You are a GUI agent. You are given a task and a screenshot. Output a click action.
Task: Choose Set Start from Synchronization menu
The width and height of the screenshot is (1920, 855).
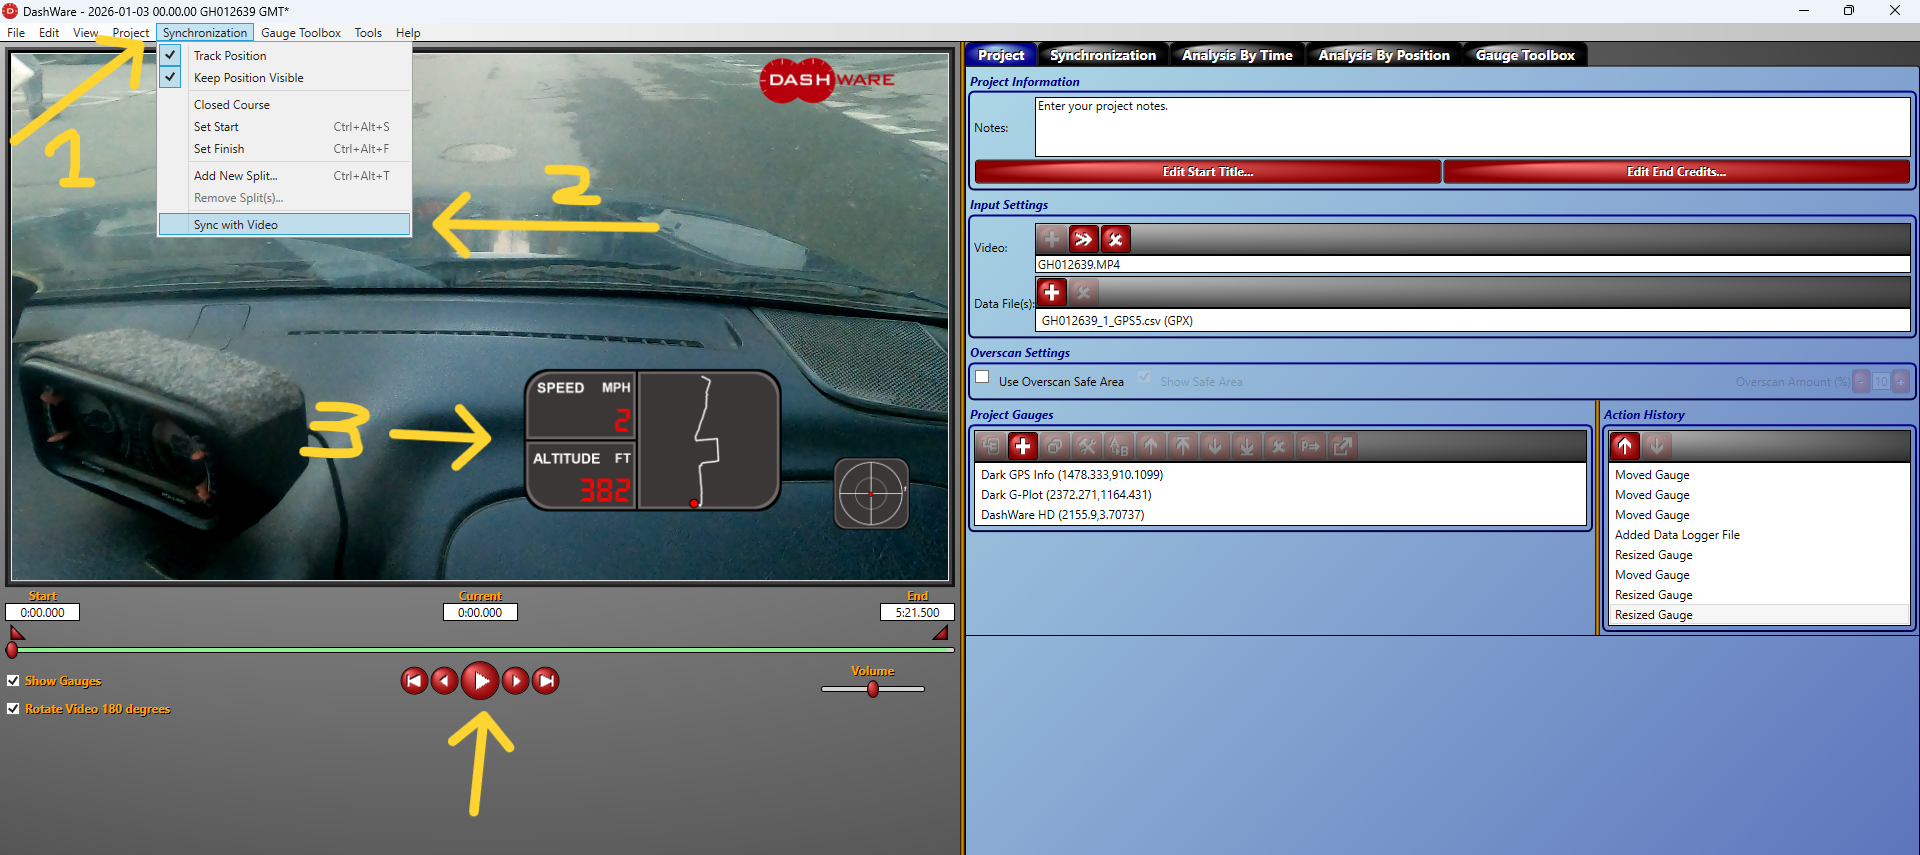(x=284, y=127)
